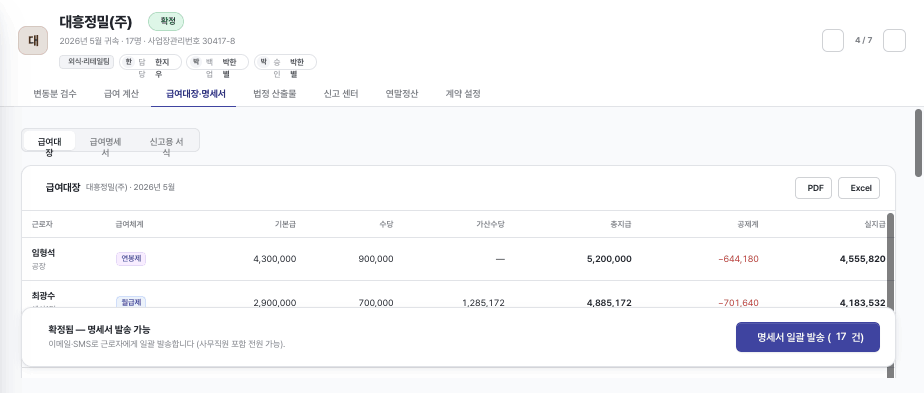Open the 법정 산출물 tab
Image resolution: width=924 pixels, height=393 pixels.
click(275, 94)
